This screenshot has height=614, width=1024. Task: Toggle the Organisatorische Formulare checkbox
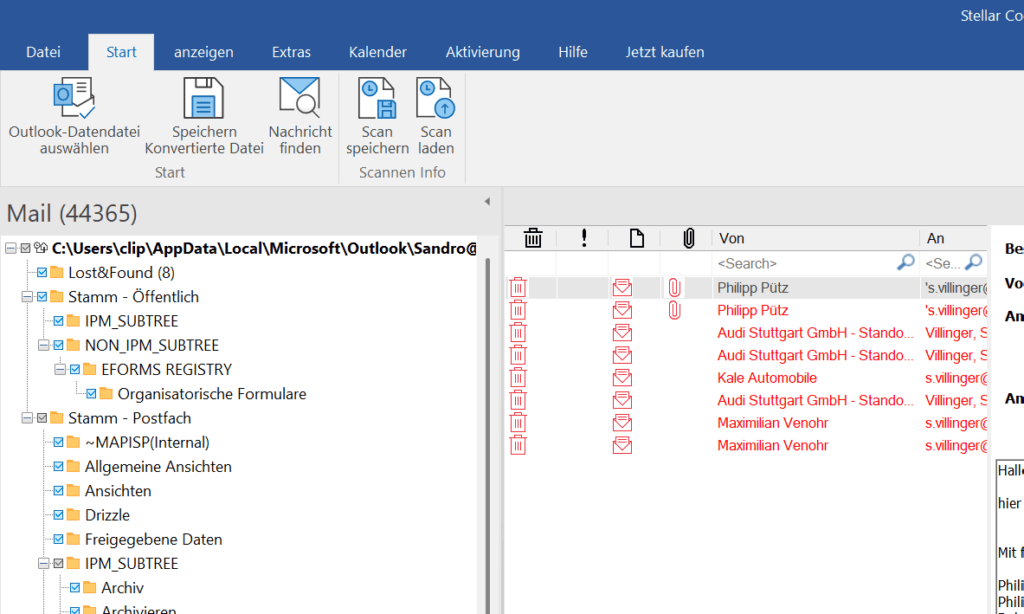pos(91,394)
